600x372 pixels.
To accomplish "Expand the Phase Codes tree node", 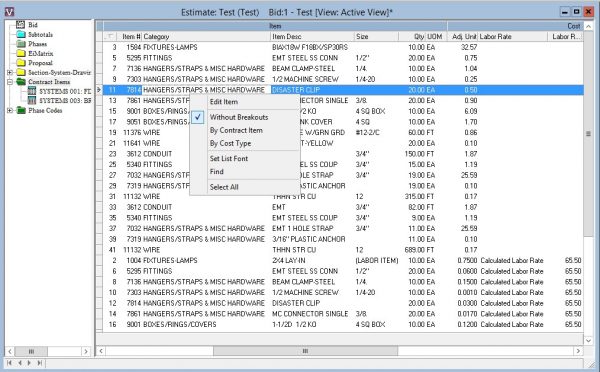I will point(10,110).
